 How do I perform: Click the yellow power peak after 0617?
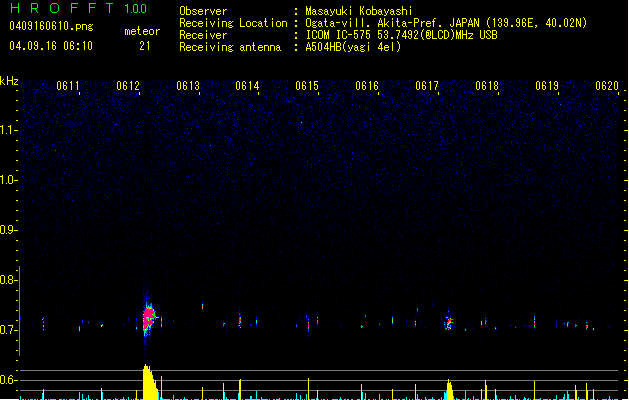449,390
